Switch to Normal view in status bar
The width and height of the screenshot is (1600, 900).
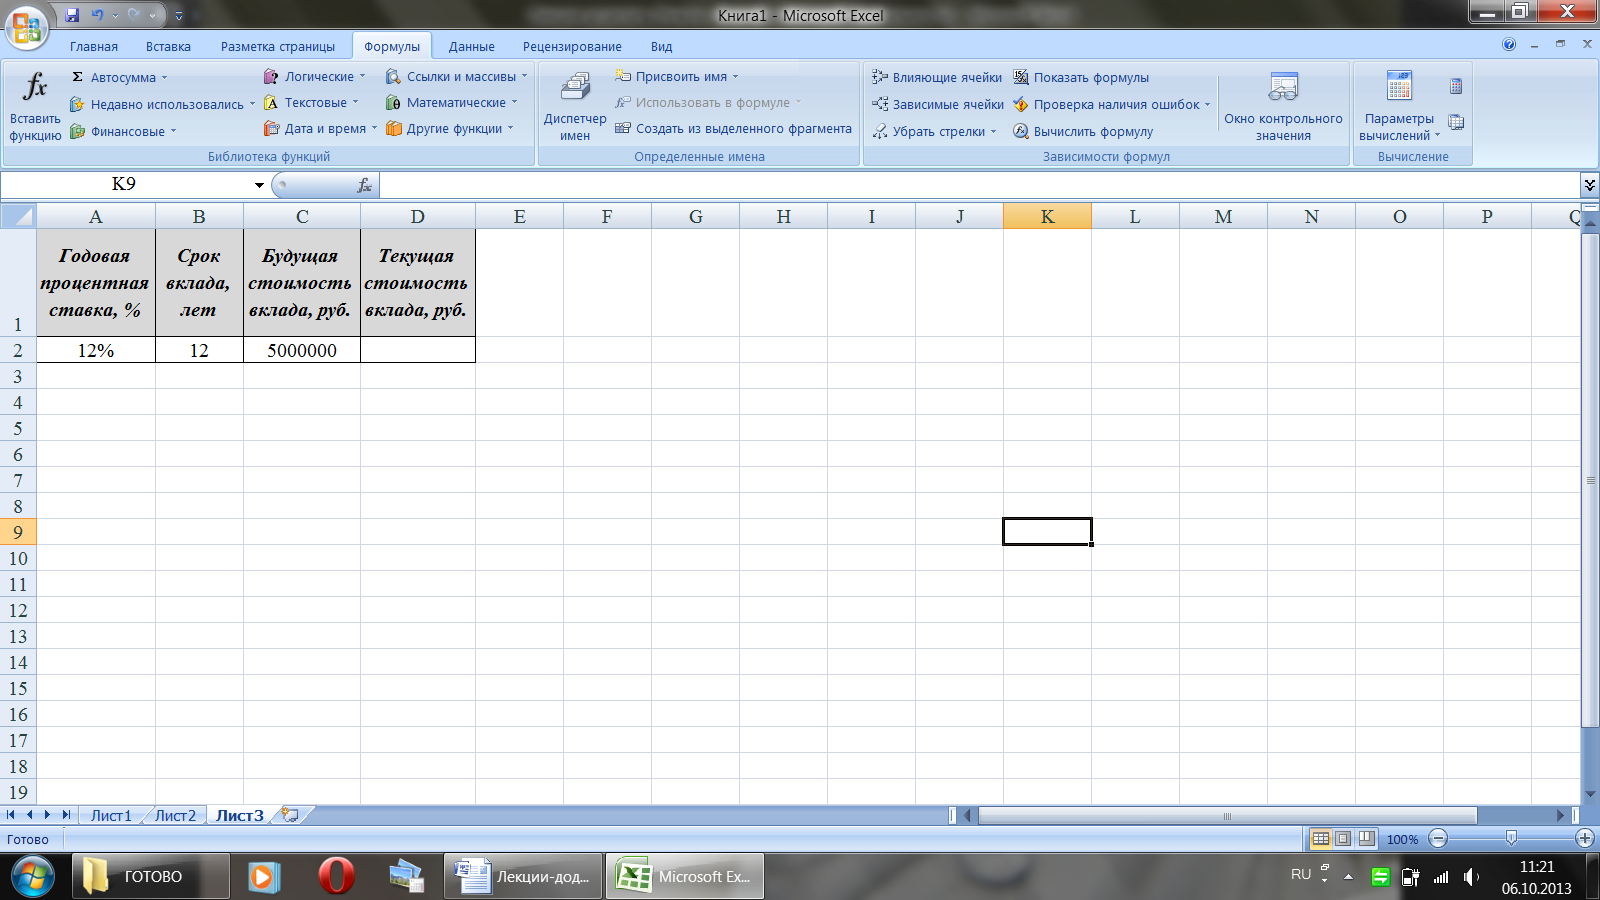(x=1321, y=839)
